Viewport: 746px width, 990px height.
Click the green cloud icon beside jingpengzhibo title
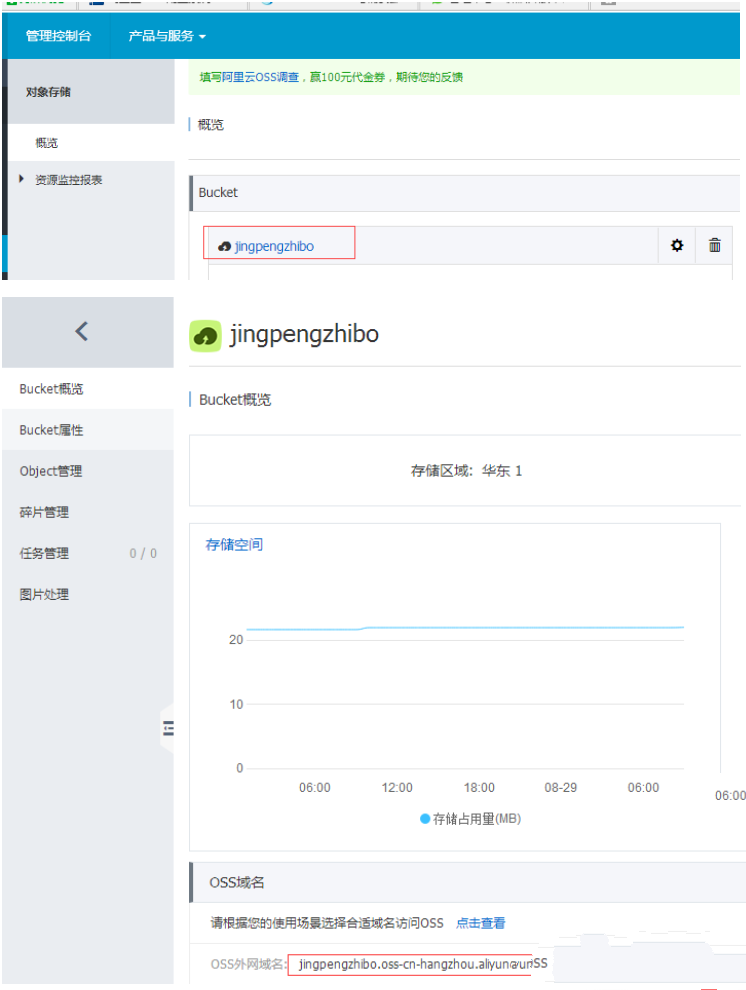tap(205, 335)
